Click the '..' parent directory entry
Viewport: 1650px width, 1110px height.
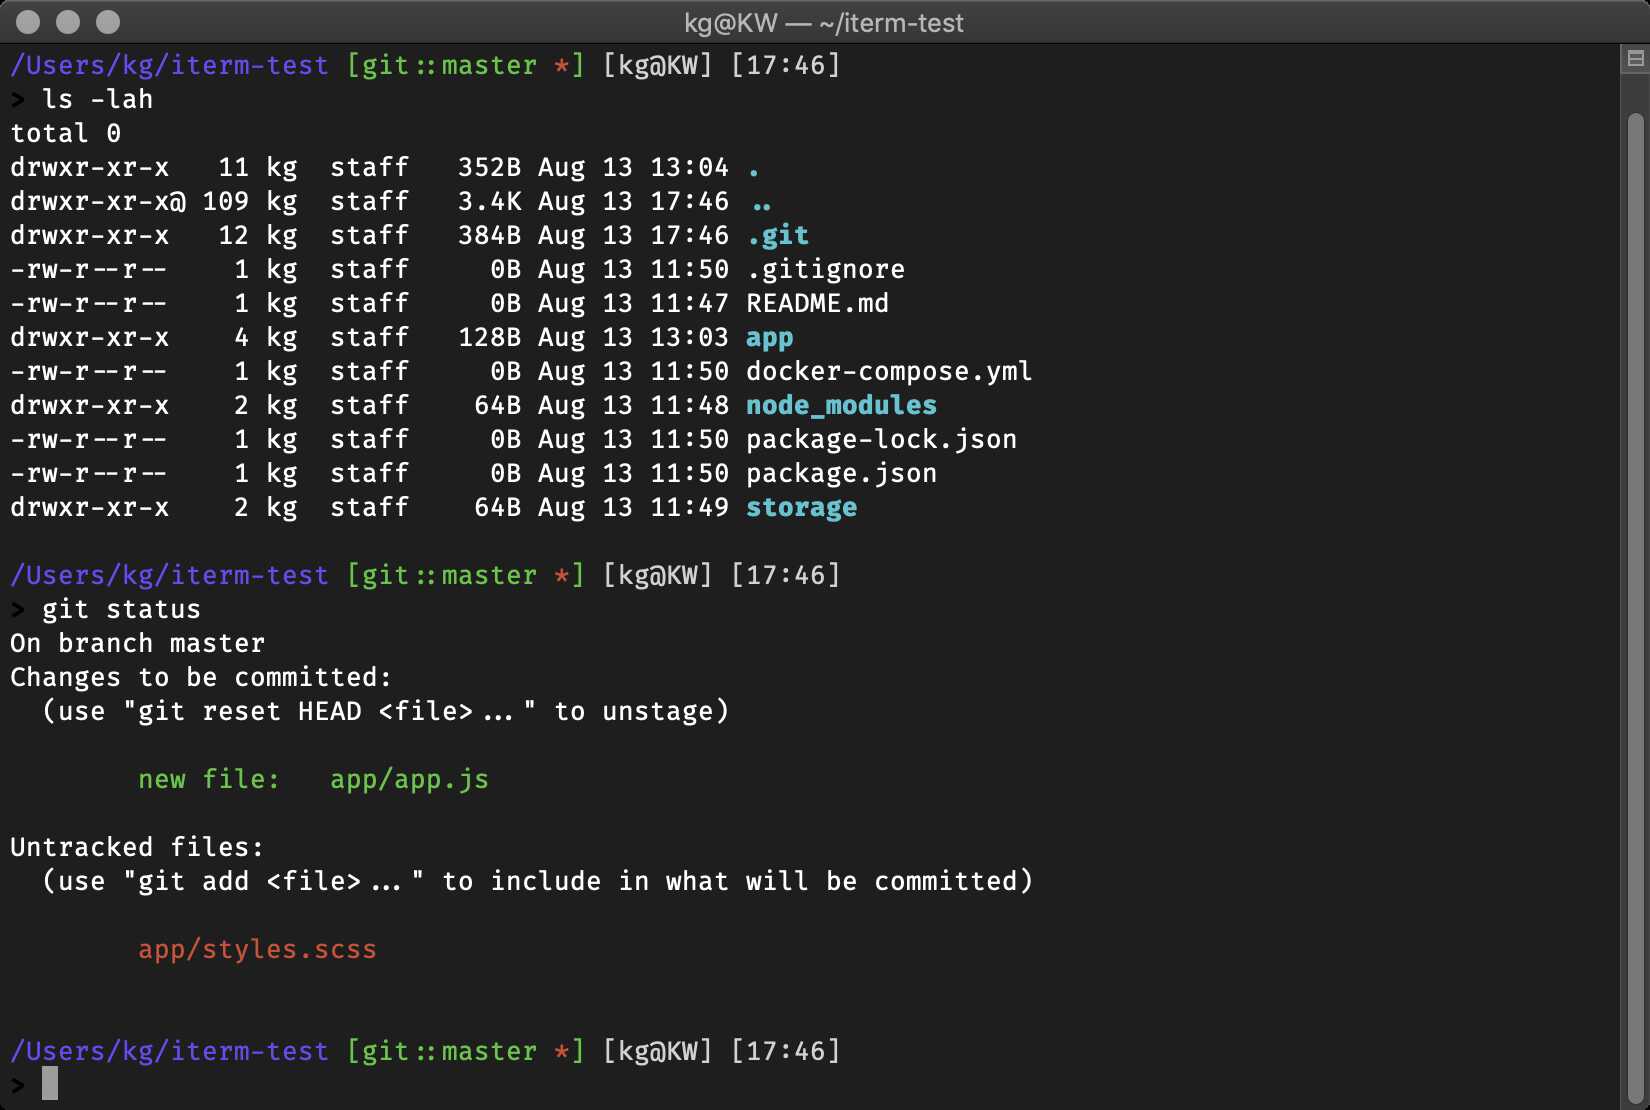point(762,207)
